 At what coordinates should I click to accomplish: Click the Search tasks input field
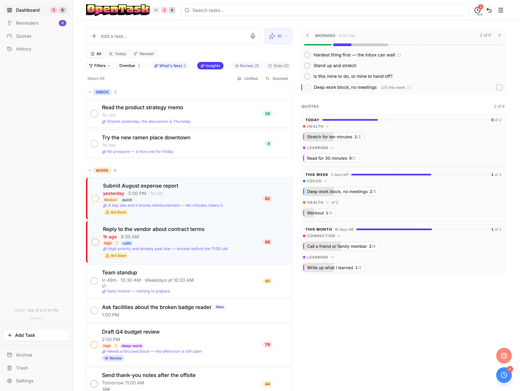point(325,10)
